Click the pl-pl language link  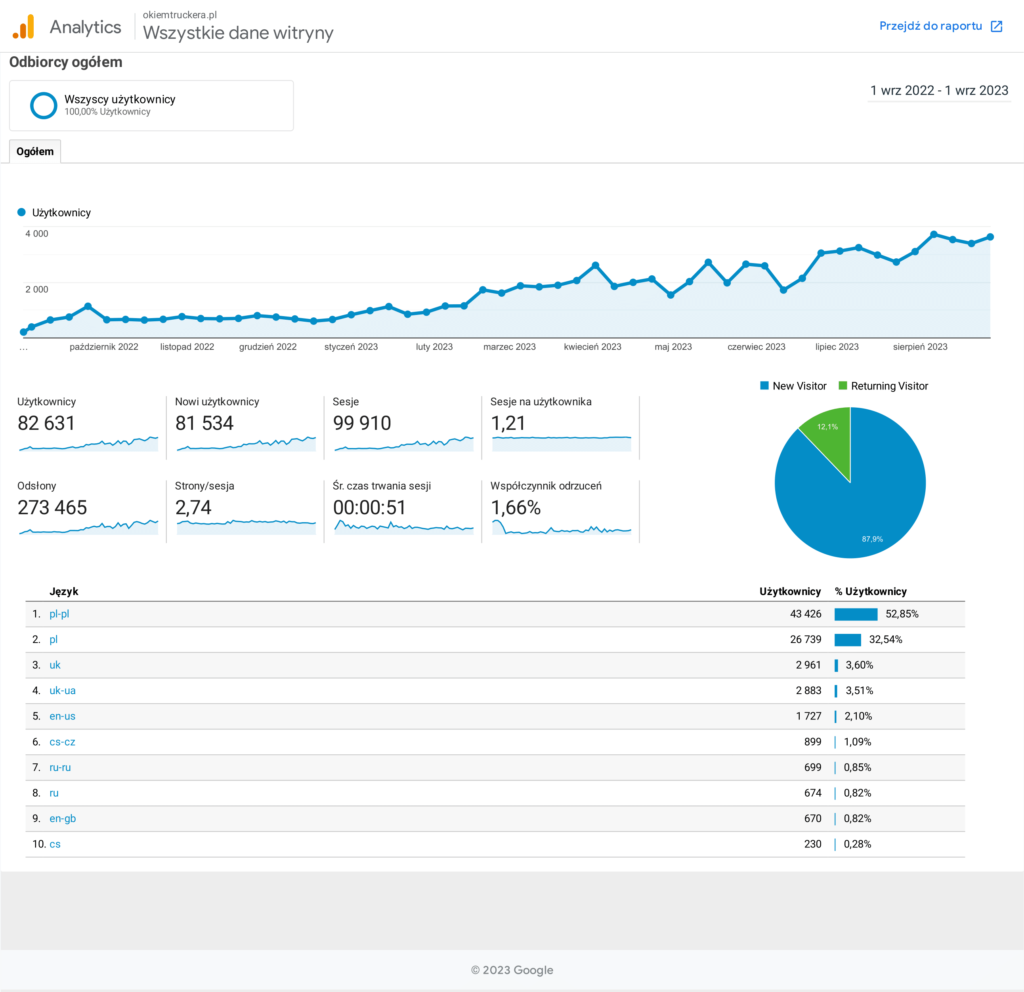(x=59, y=614)
